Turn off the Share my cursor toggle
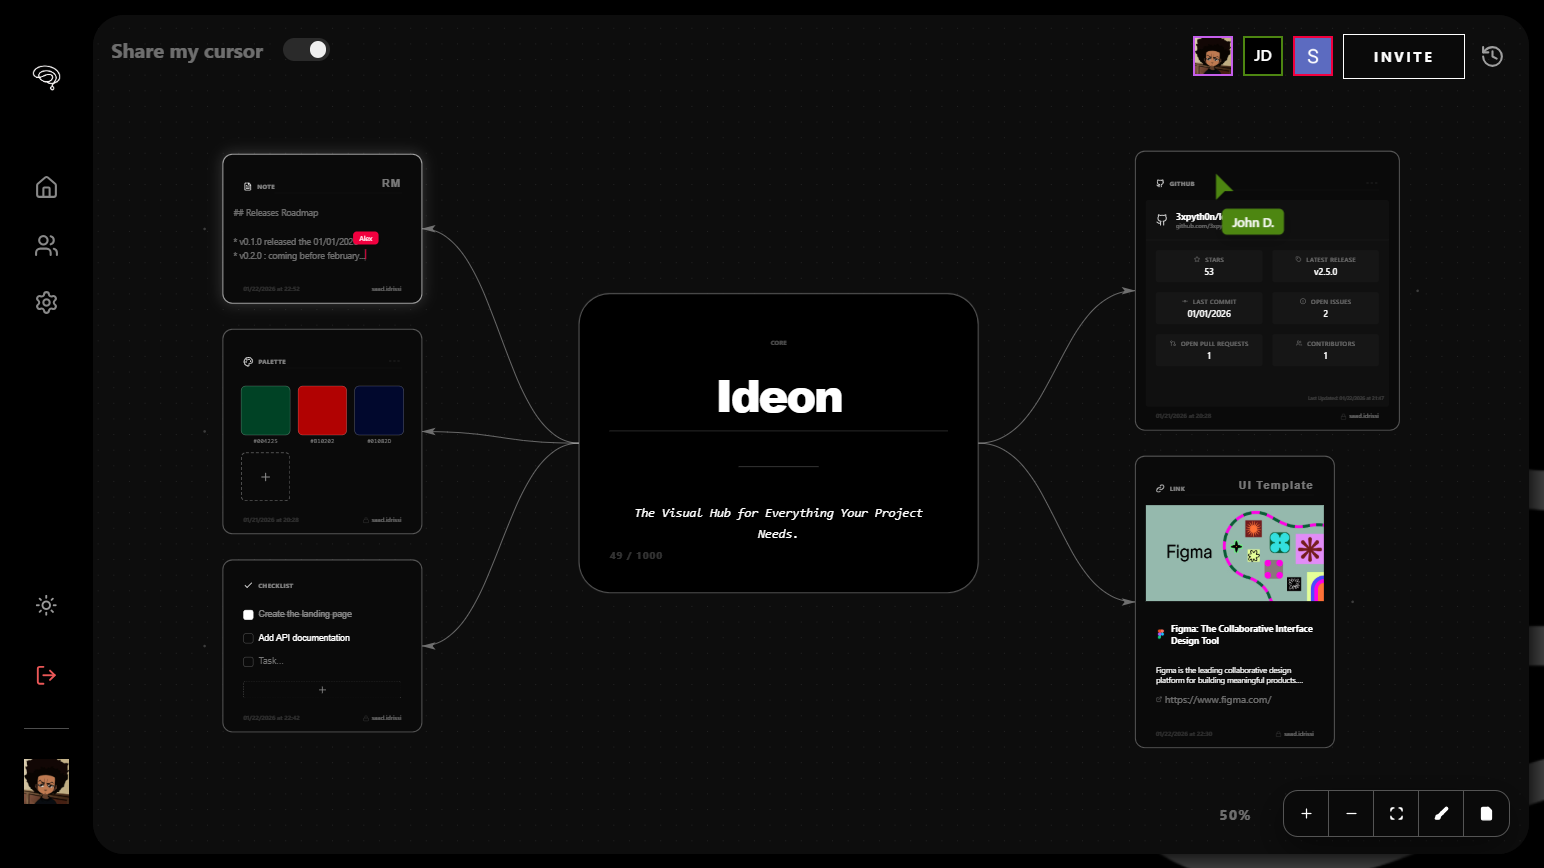1544x868 pixels. click(x=306, y=48)
